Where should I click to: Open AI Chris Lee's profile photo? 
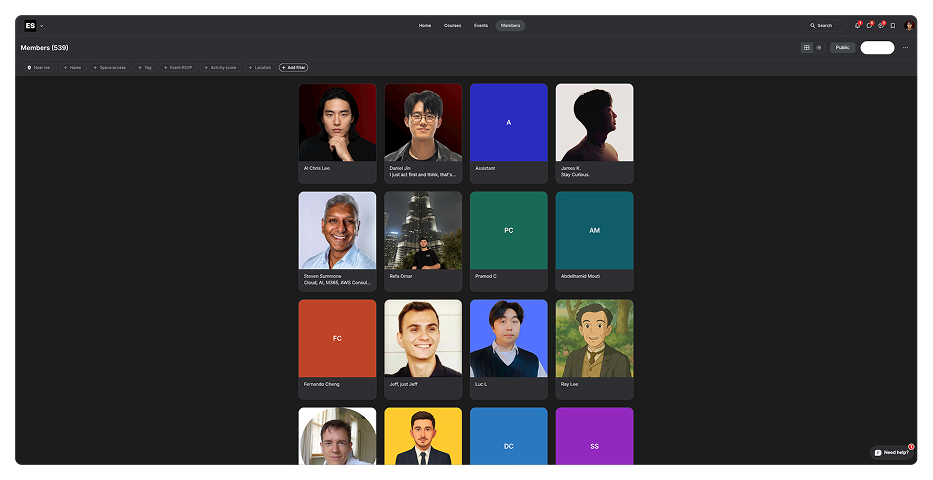point(337,123)
